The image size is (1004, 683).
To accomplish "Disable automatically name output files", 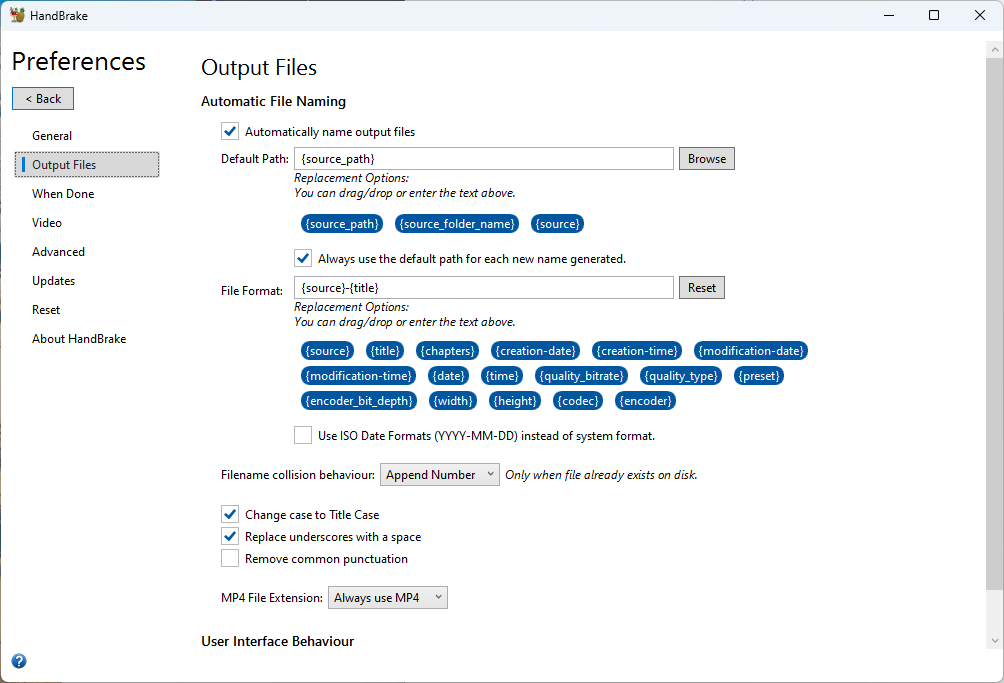I will click(230, 131).
